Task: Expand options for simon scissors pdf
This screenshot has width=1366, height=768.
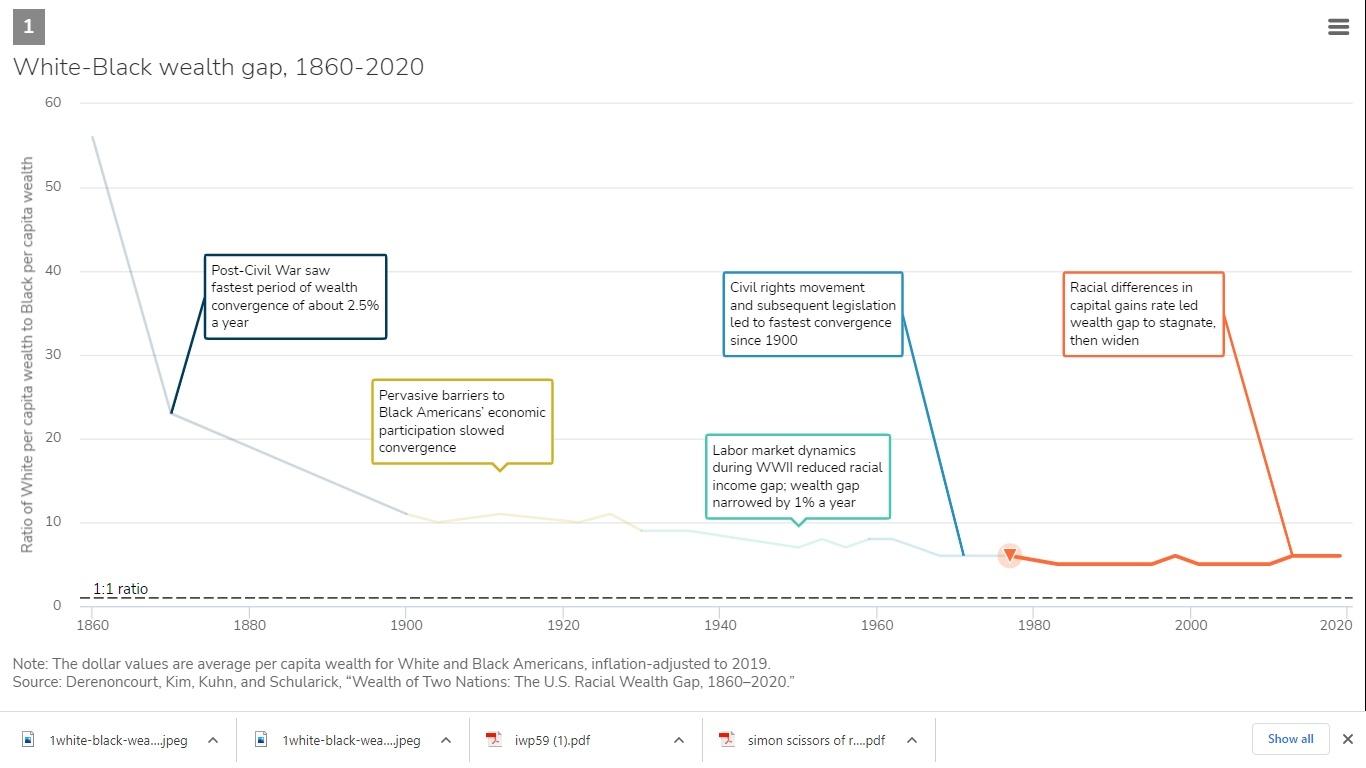Action: point(912,740)
